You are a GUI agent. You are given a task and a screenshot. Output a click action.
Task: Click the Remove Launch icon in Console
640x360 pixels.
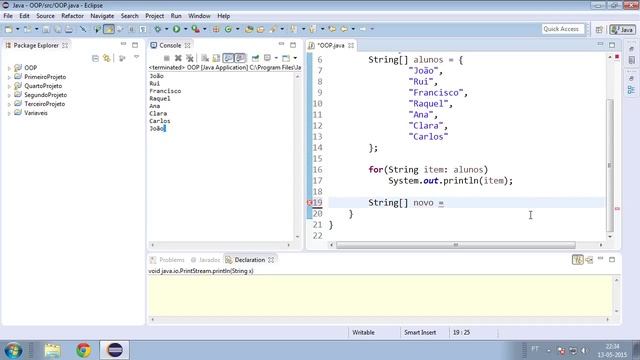coord(178,58)
